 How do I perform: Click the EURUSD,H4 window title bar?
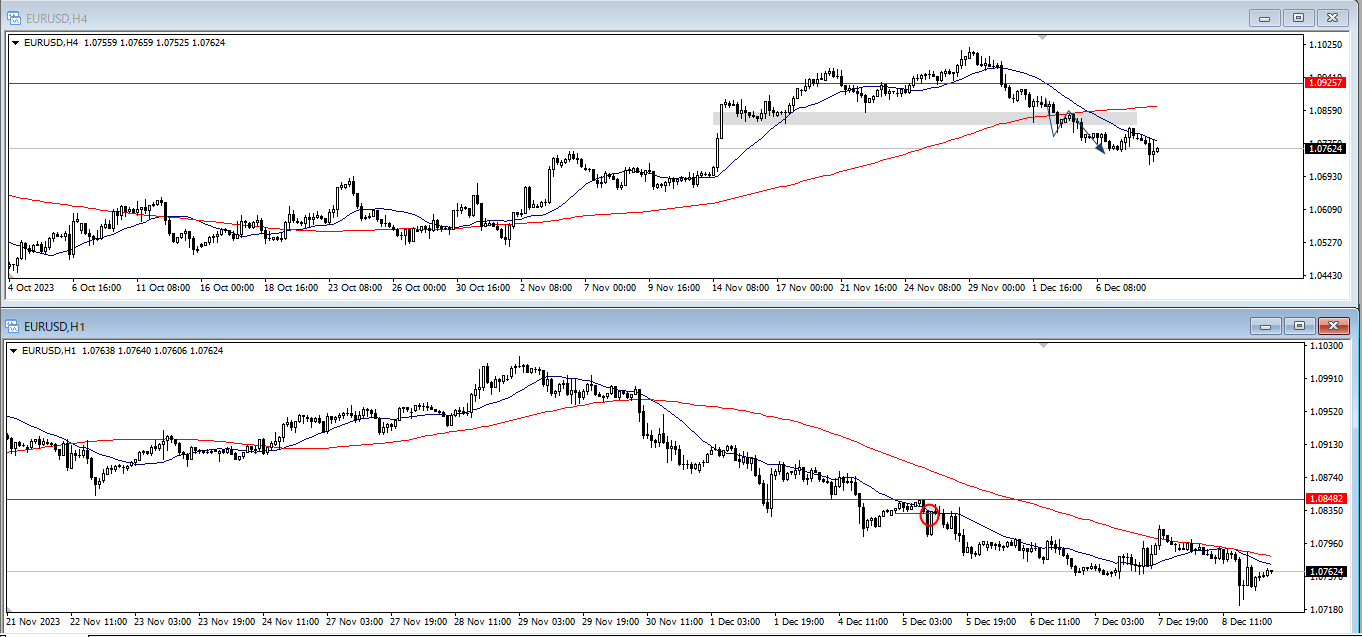pyautogui.click(x=600, y=17)
